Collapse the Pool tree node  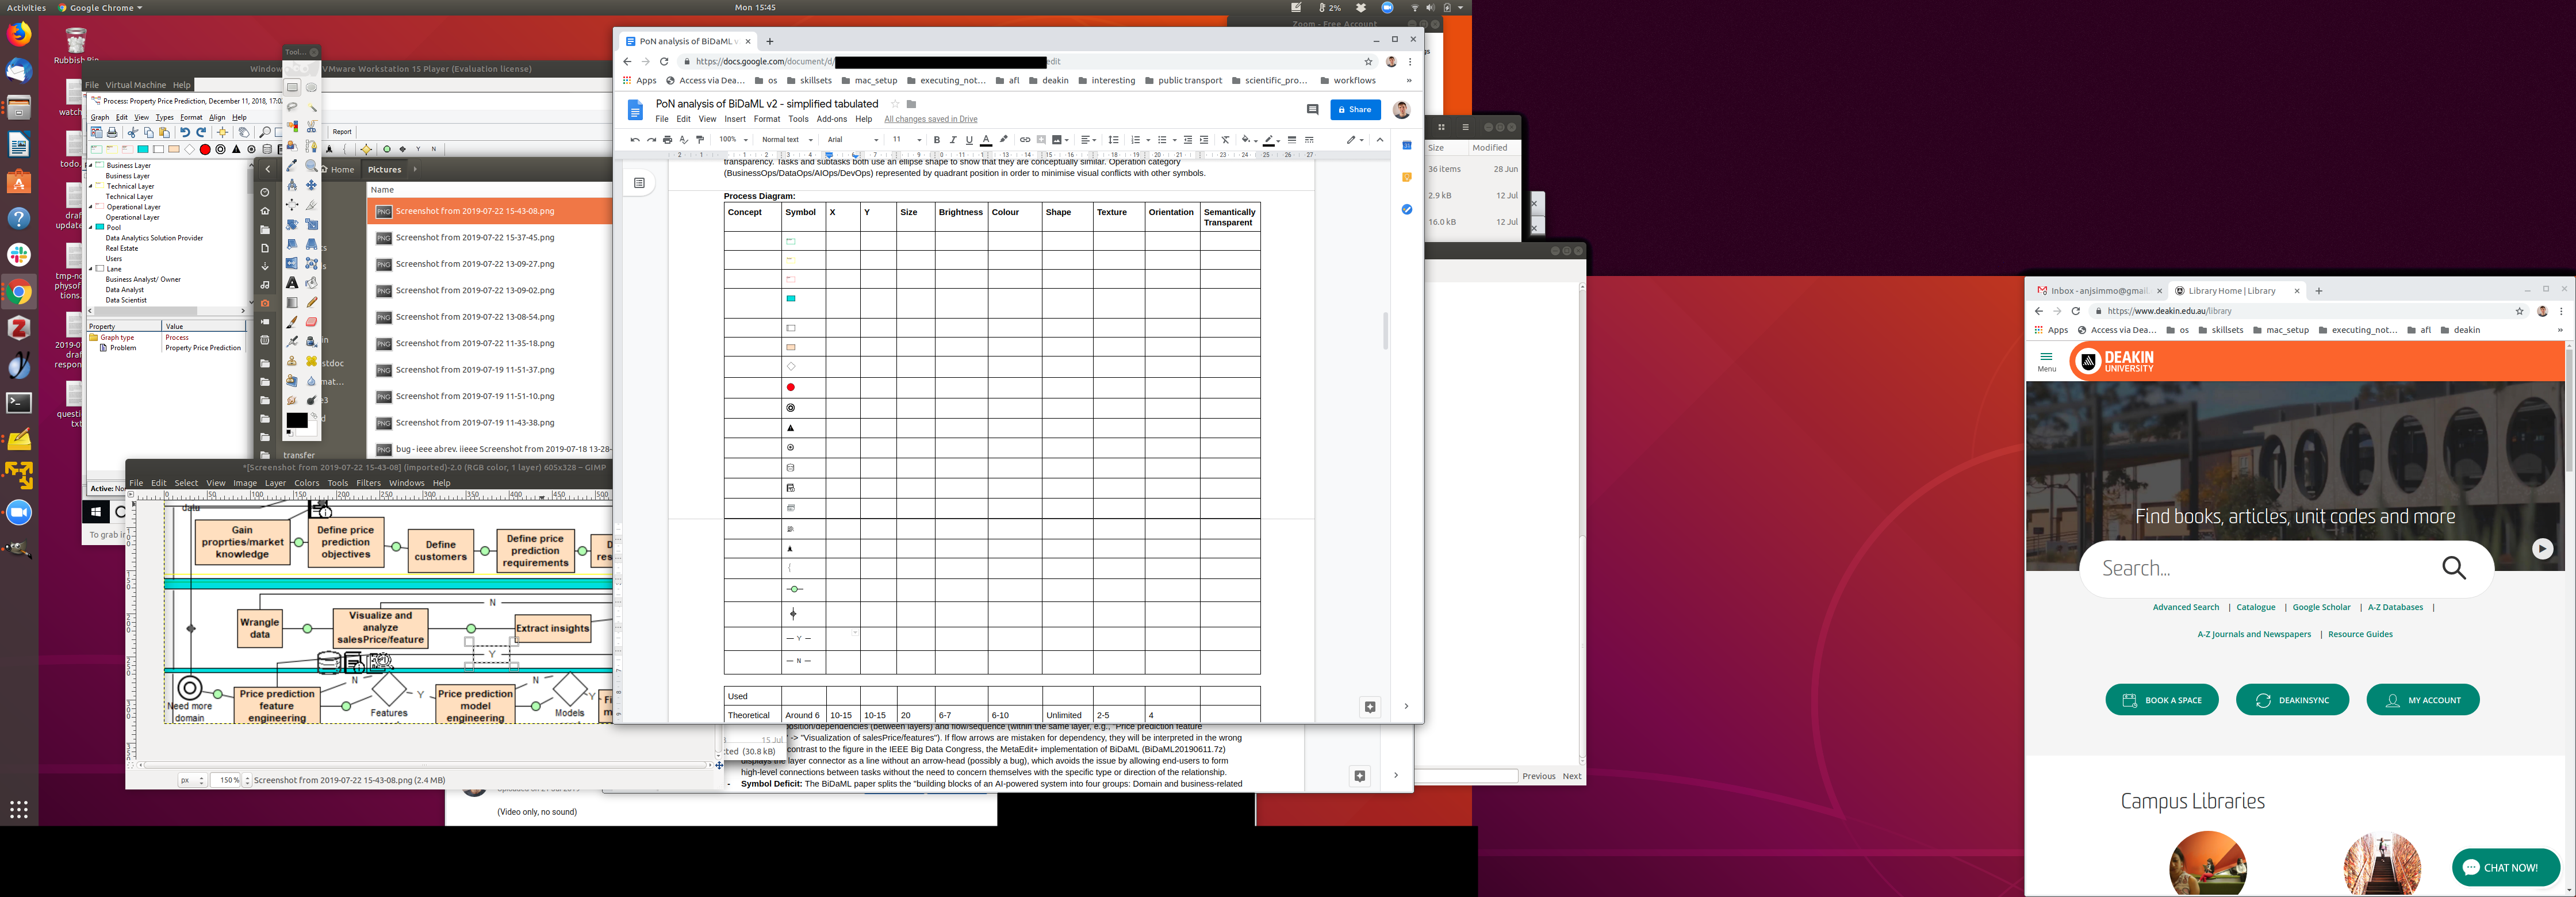click(x=91, y=228)
